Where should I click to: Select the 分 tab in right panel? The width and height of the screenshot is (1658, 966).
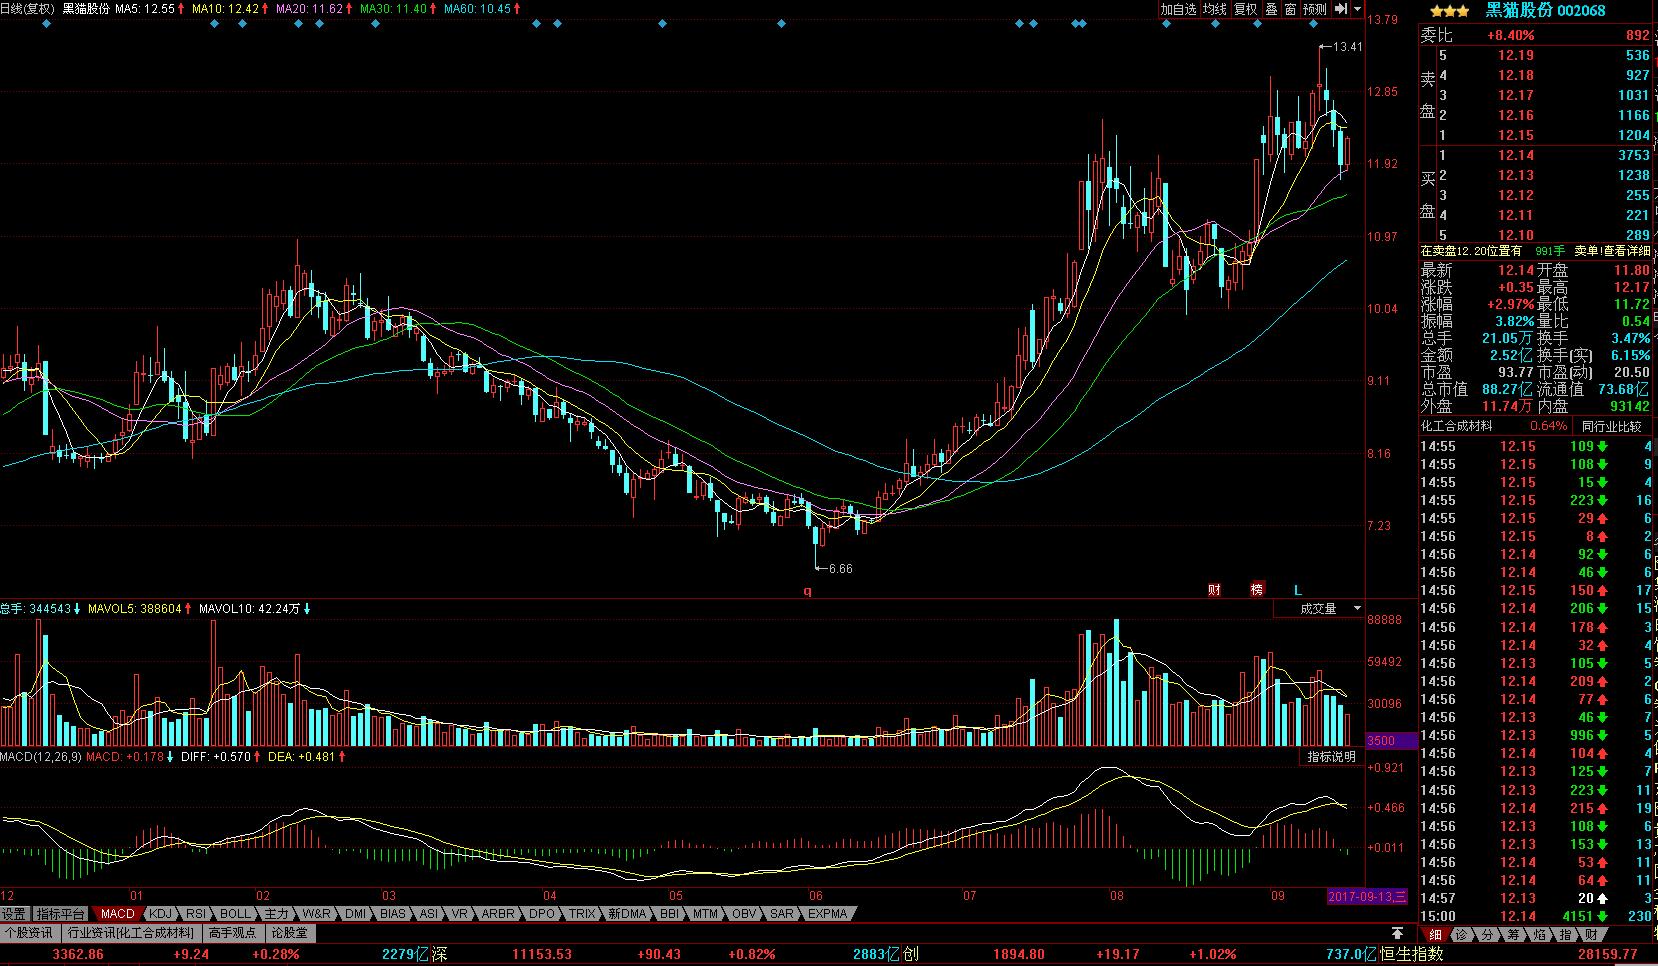(x=1488, y=935)
